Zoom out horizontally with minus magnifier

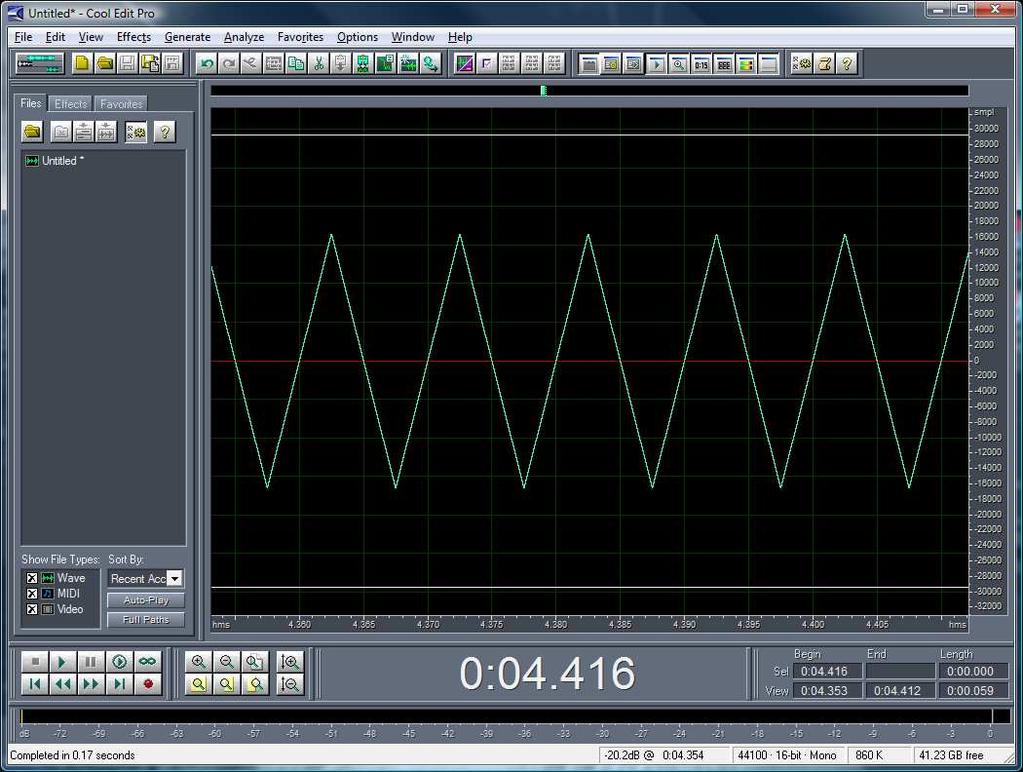(x=226, y=662)
